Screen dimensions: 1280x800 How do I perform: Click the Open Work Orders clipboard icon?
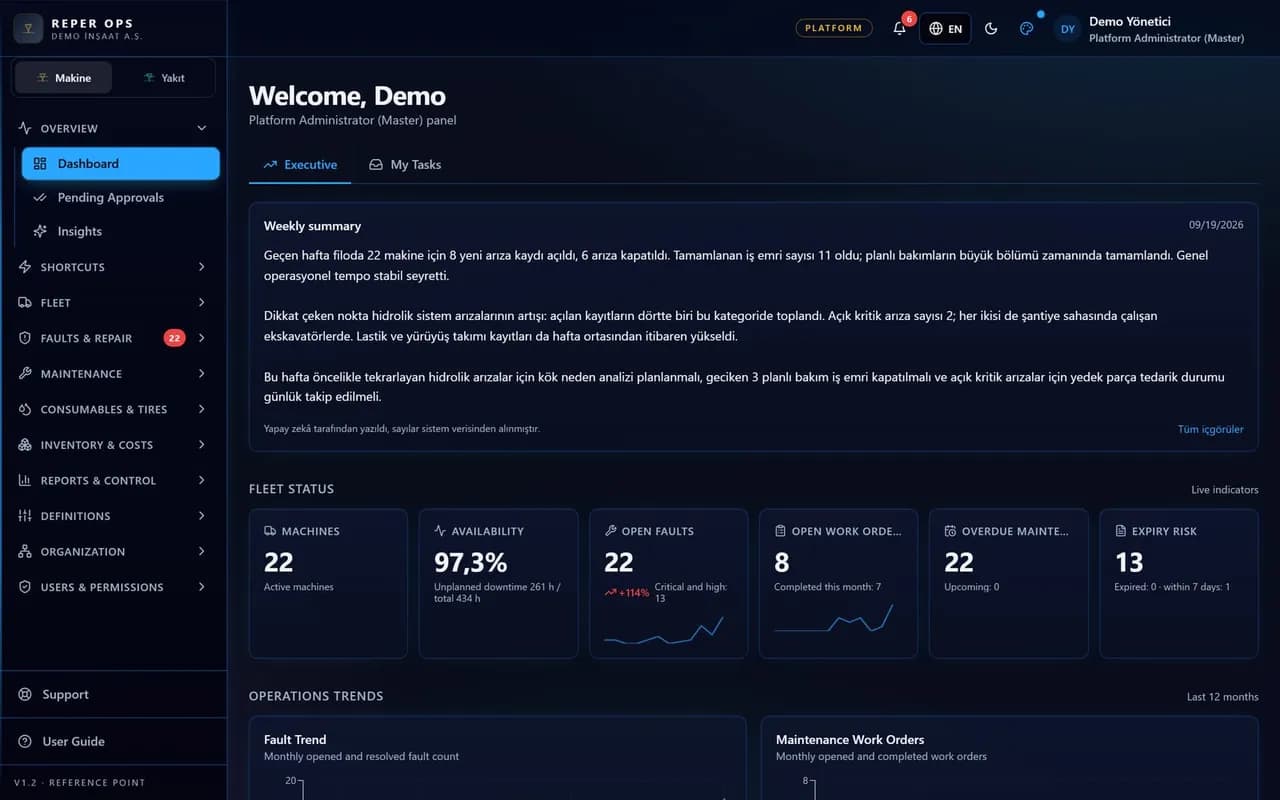click(780, 531)
